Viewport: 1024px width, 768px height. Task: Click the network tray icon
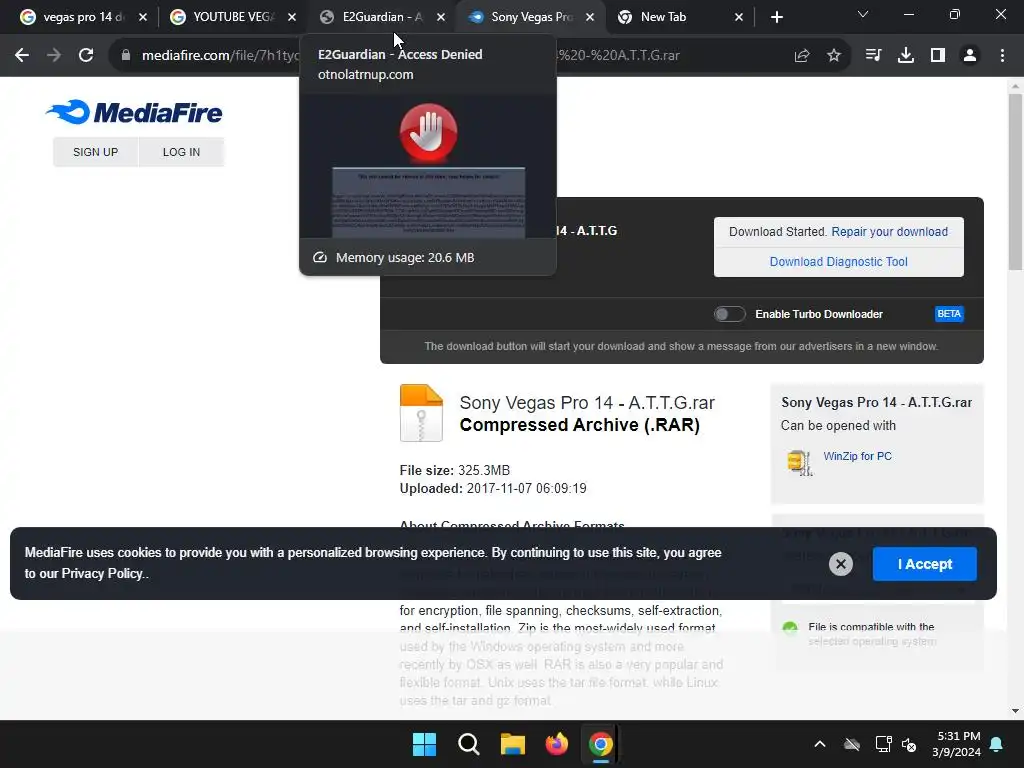[x=883, y=744]
